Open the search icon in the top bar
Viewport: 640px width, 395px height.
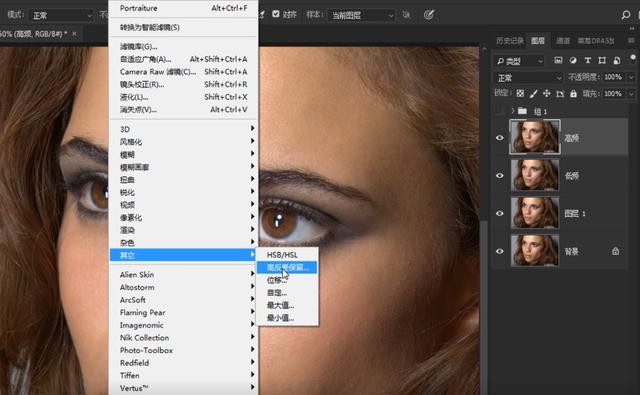click(626, 15)
